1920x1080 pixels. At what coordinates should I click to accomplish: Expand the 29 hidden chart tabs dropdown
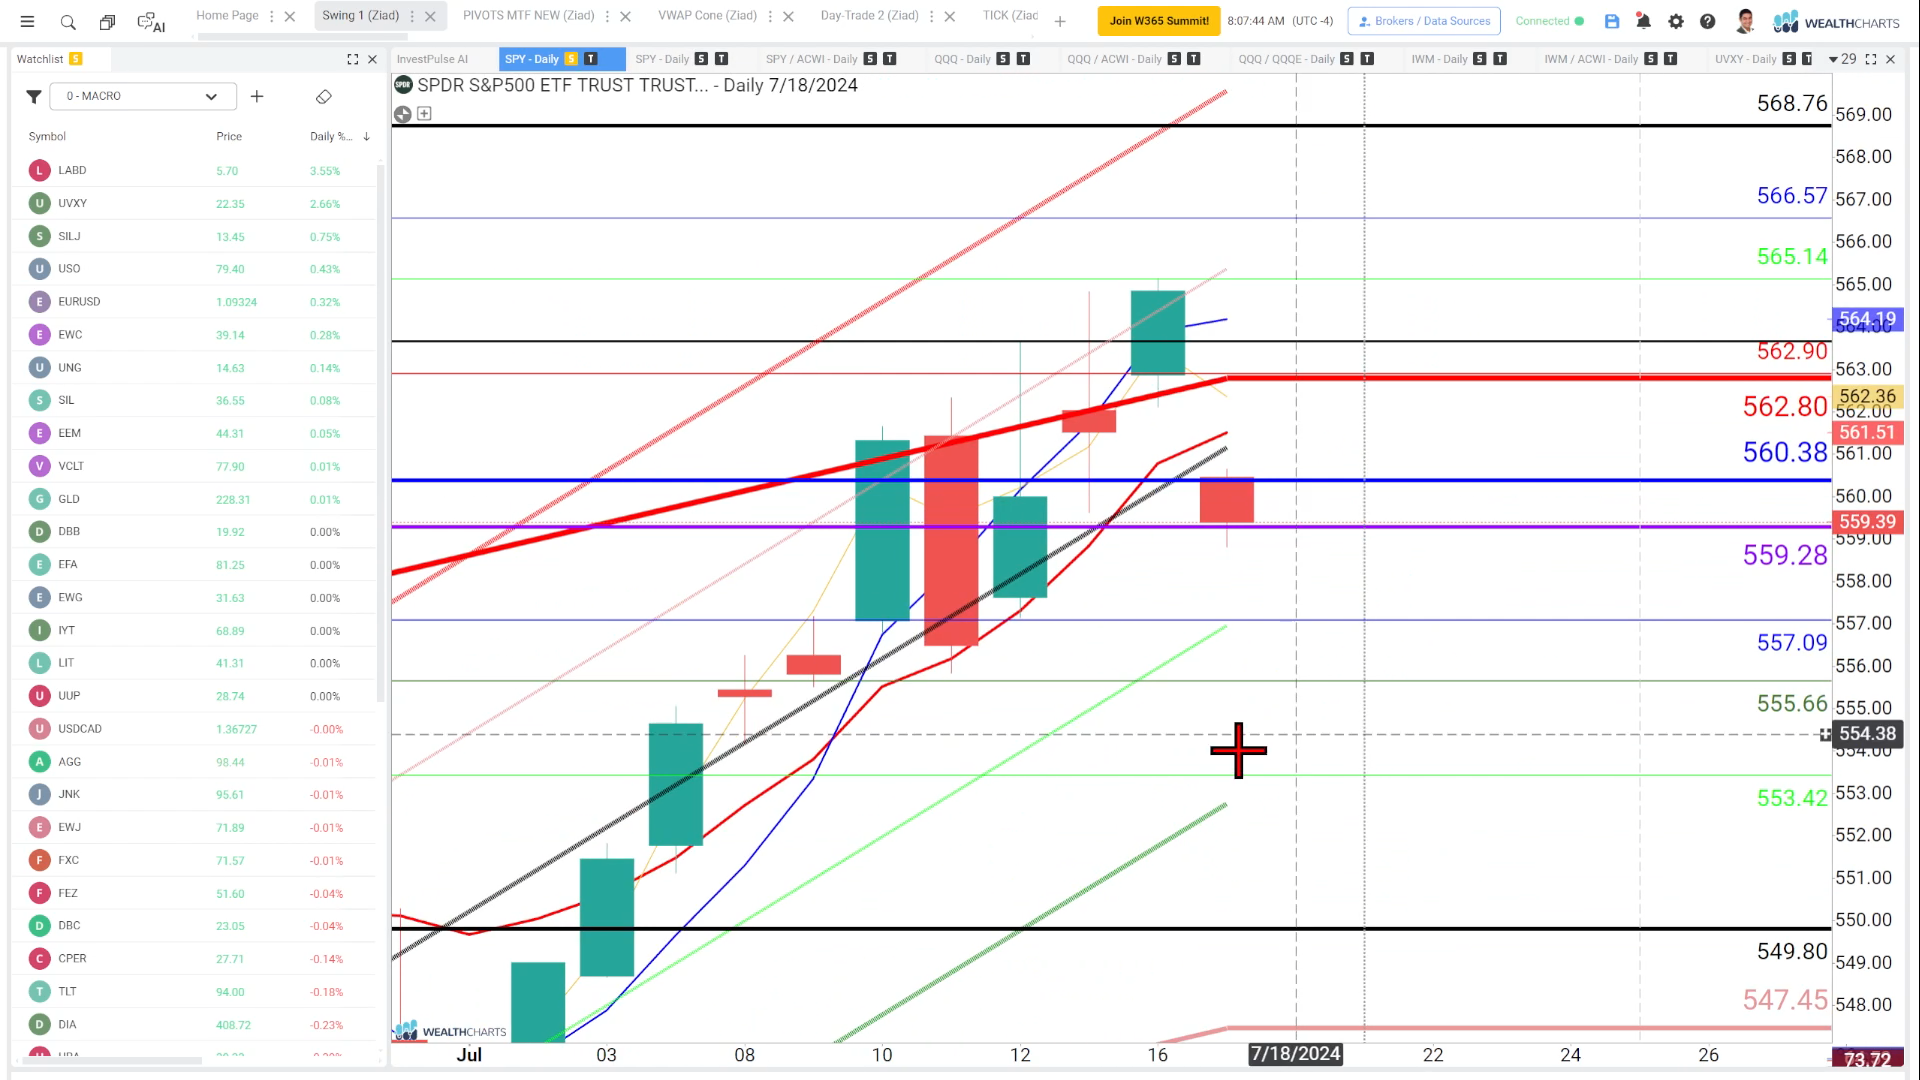pyautogui.click(x=1842, y=59)
